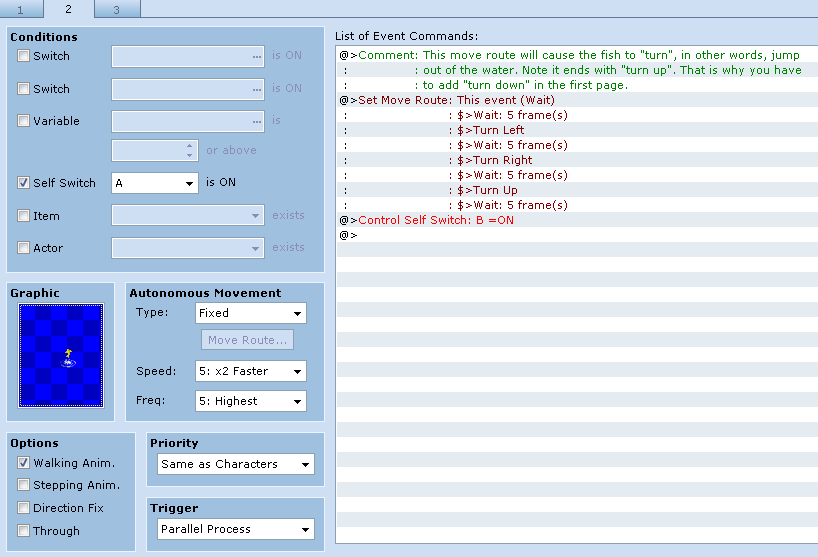Select Wait: 5 frame(s) after Turn Right
818x557 pixels.
click(577, 175)
